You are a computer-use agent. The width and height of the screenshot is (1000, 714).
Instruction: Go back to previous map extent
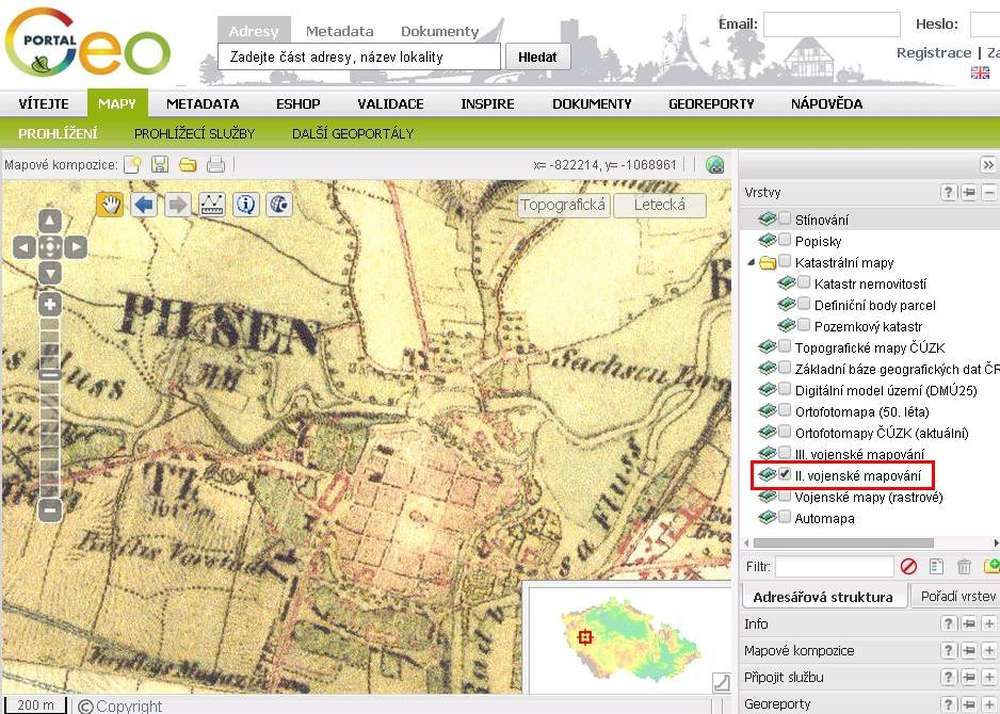point(144,205)
